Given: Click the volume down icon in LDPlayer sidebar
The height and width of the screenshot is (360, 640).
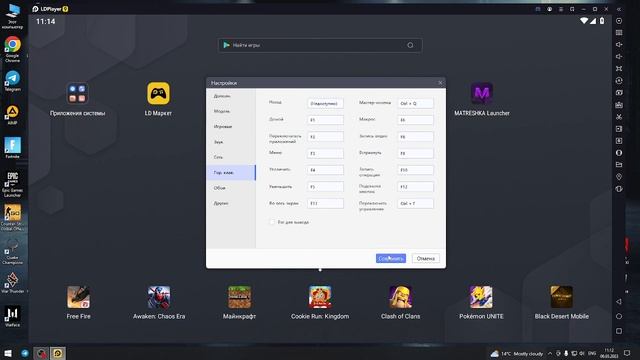Looking at the screenshot, I should [619, 56].
